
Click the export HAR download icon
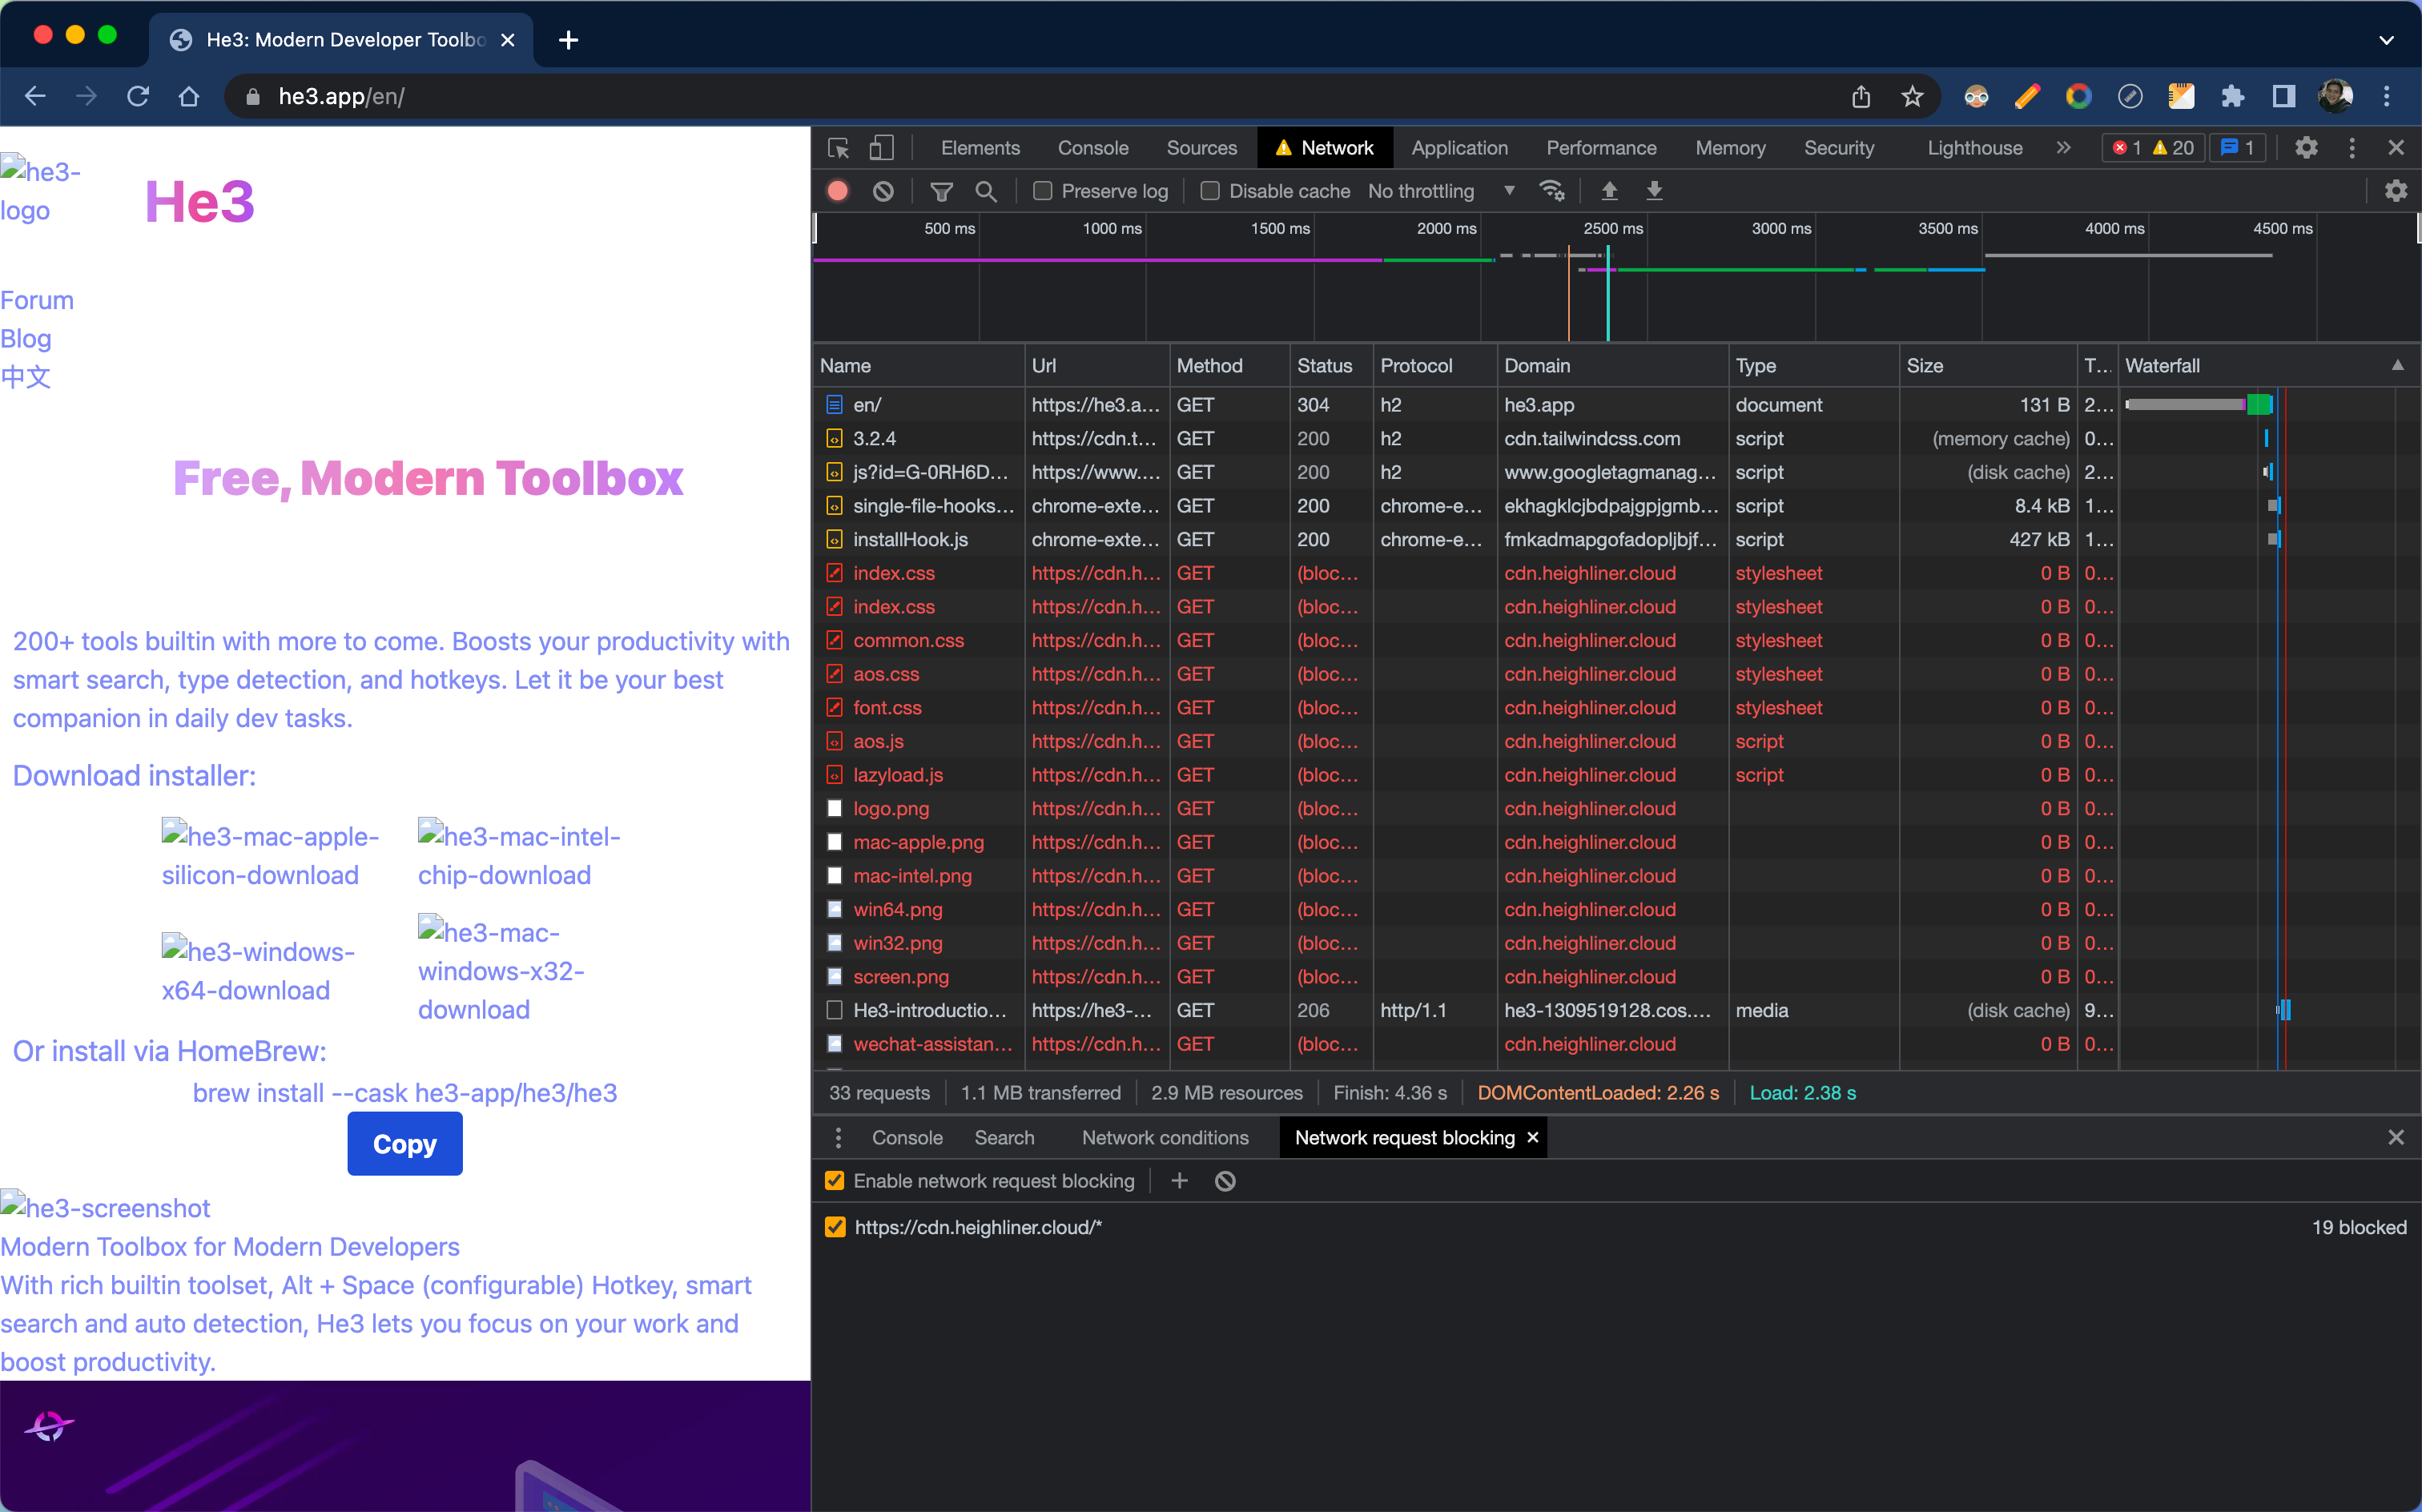click(1654, 191)
